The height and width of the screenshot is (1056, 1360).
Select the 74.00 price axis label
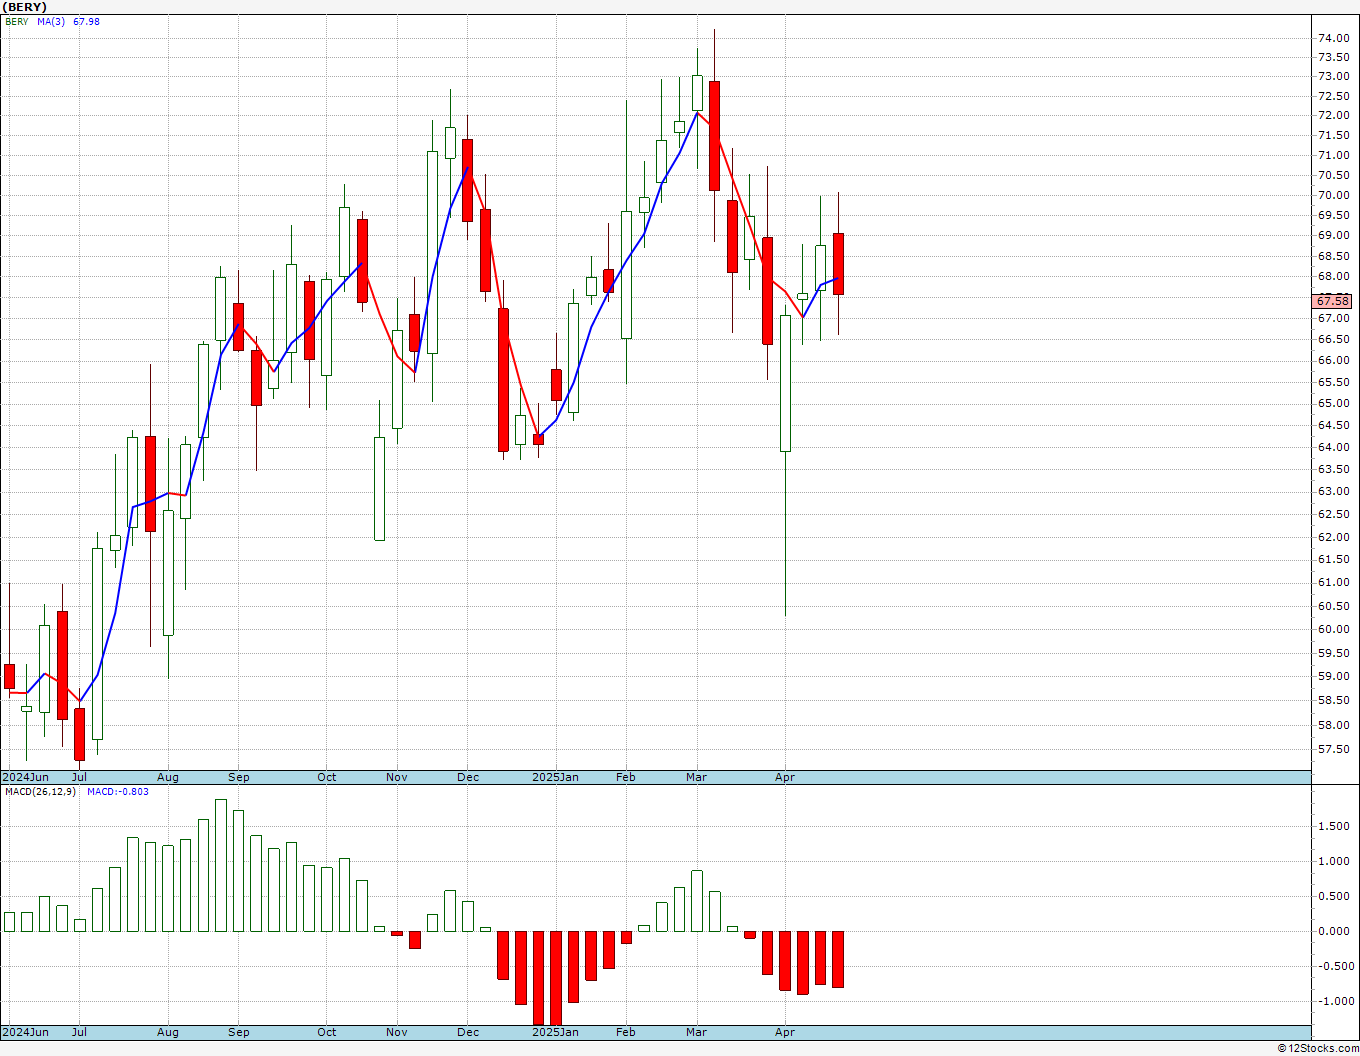[x=1333, y=38]
